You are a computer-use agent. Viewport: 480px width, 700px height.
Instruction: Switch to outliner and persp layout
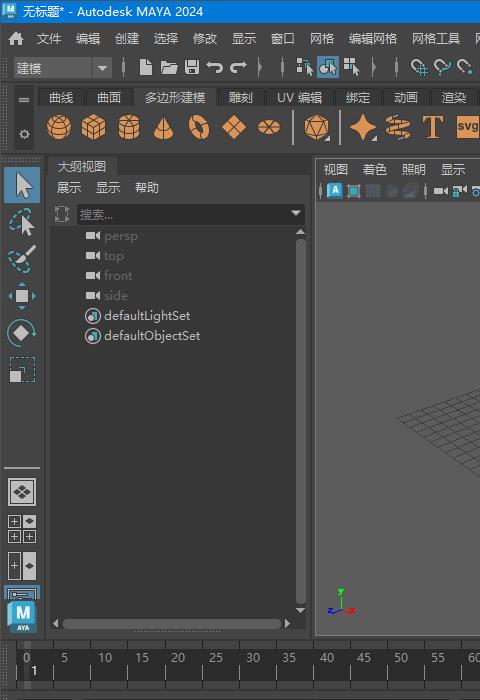tap(22, 566)
